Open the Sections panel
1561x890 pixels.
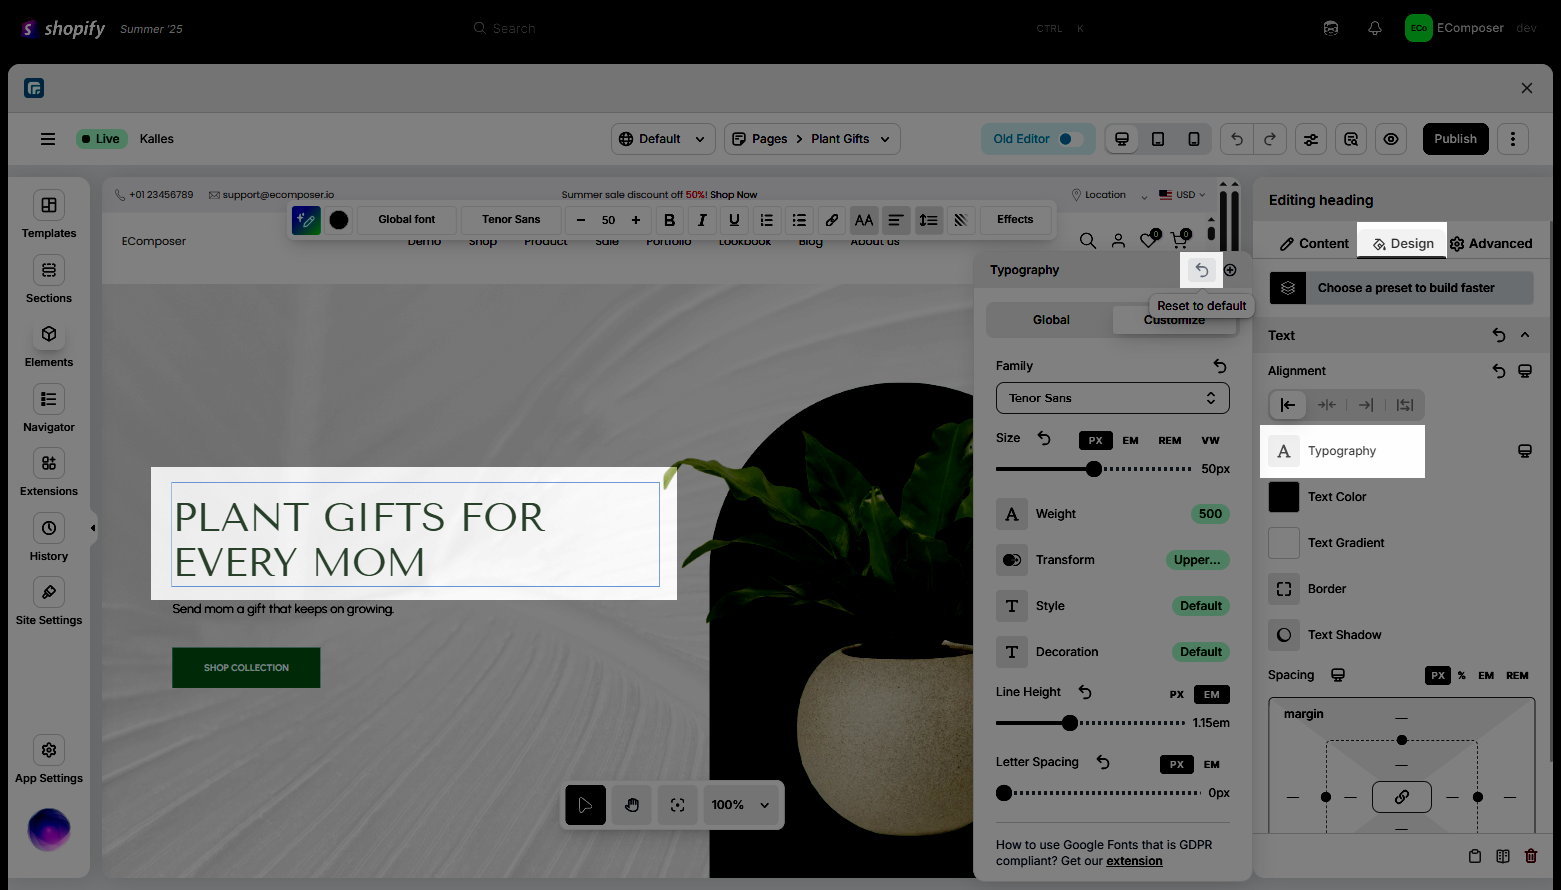coord(49,279)
